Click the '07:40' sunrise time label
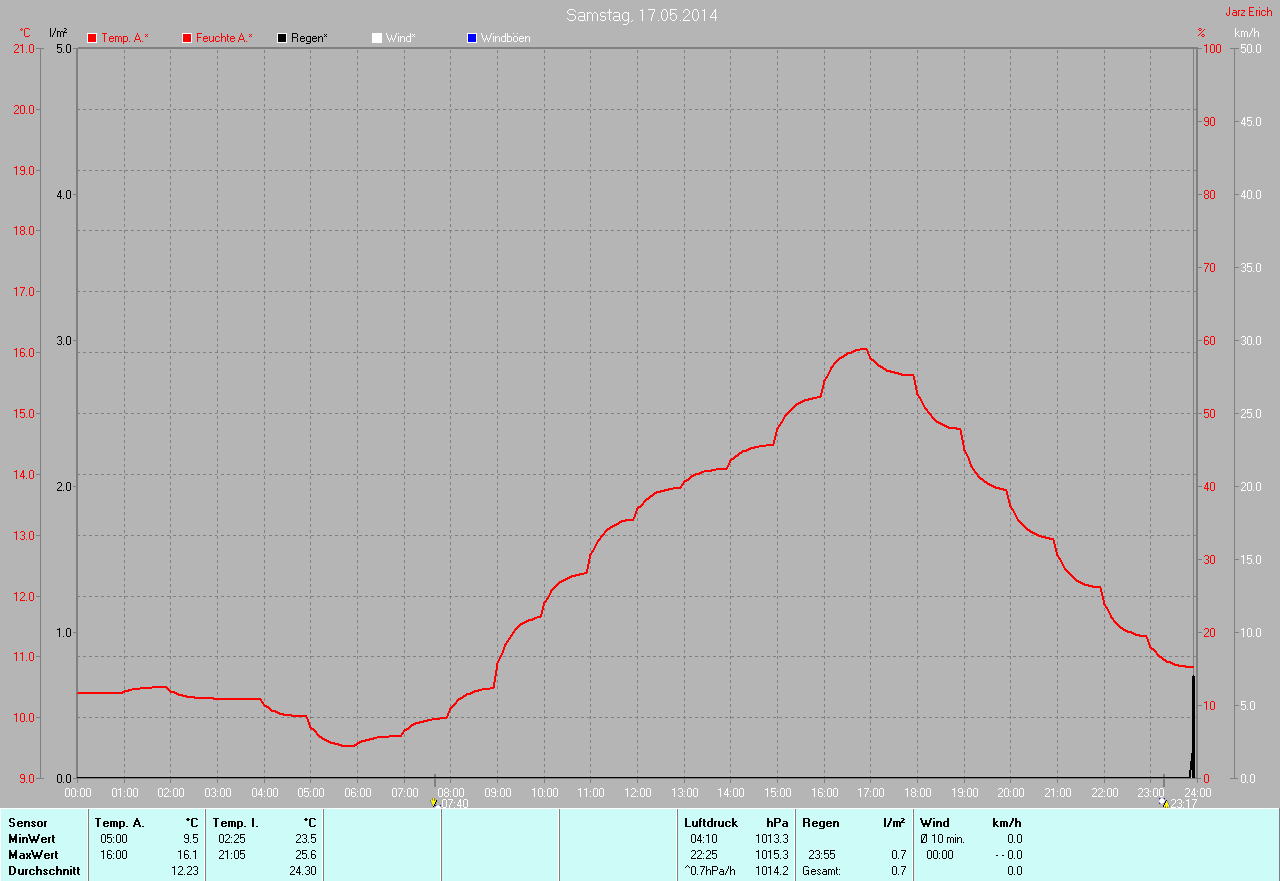The width and height of the screenshot is (1280, 881). coord(453,803)
